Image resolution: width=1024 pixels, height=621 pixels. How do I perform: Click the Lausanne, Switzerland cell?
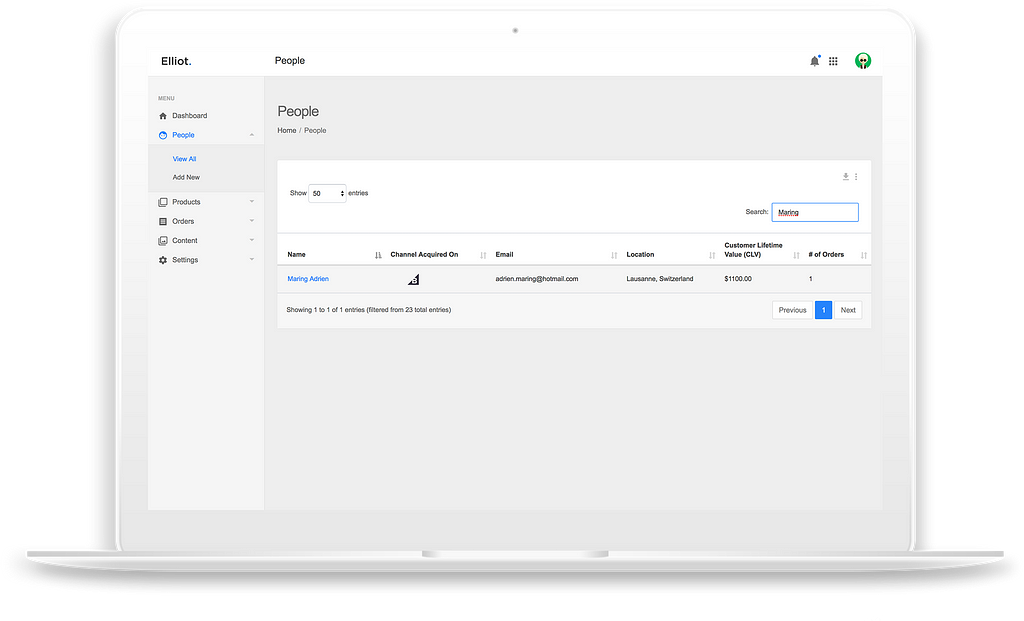(x=660, y=279)
